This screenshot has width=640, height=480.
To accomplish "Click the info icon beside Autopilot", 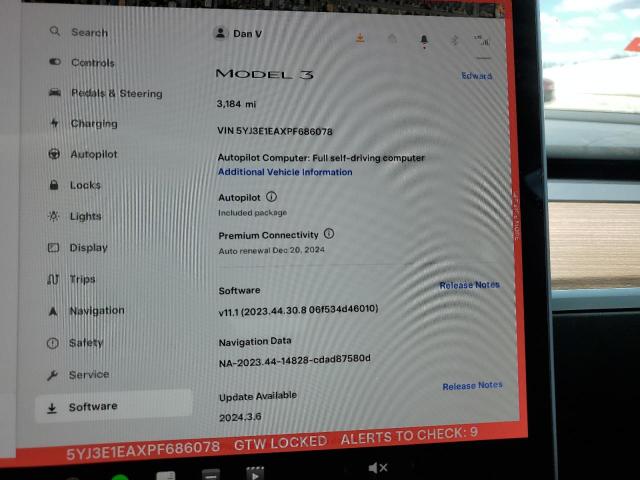I will click(271, 197).
